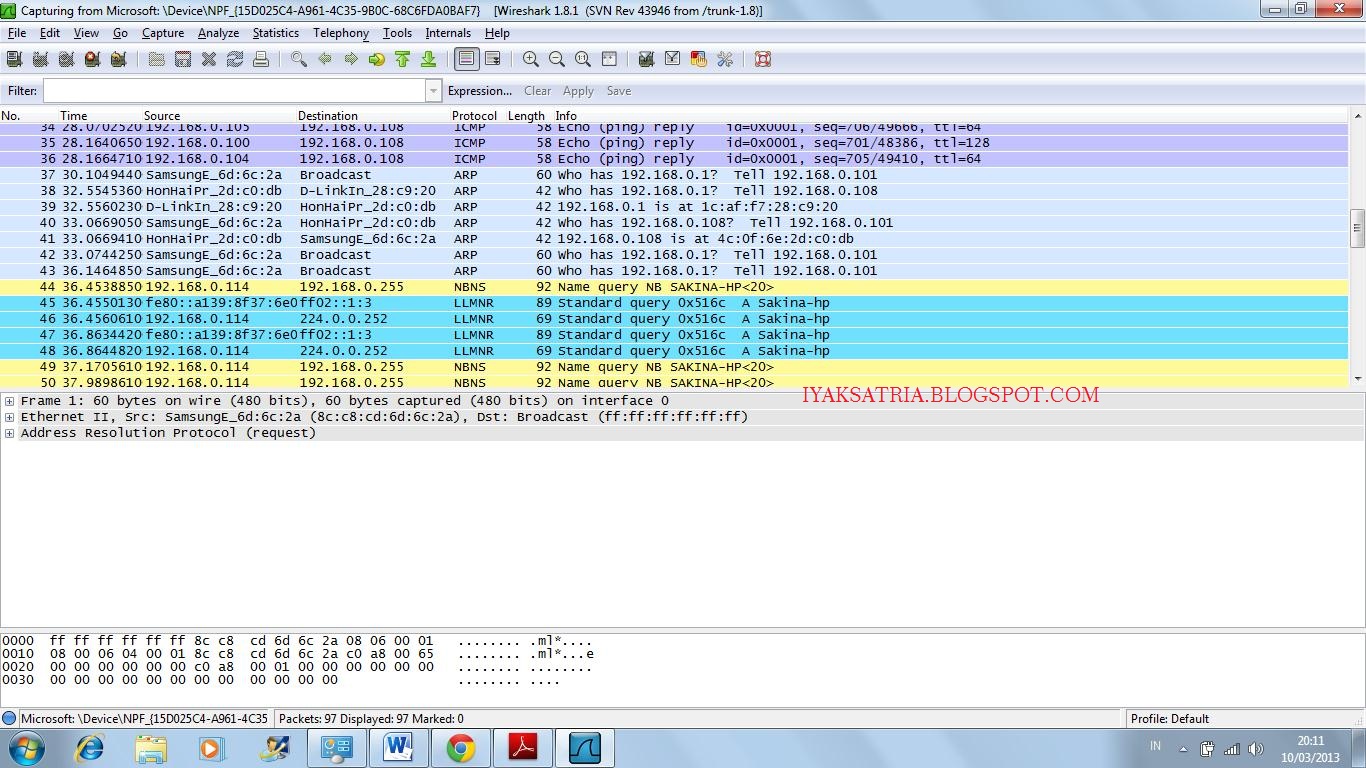Image resolution: width=1366 pixels, height=768 pixels.
Task: Print packets using the printer icon
Action: click(261, 59)
